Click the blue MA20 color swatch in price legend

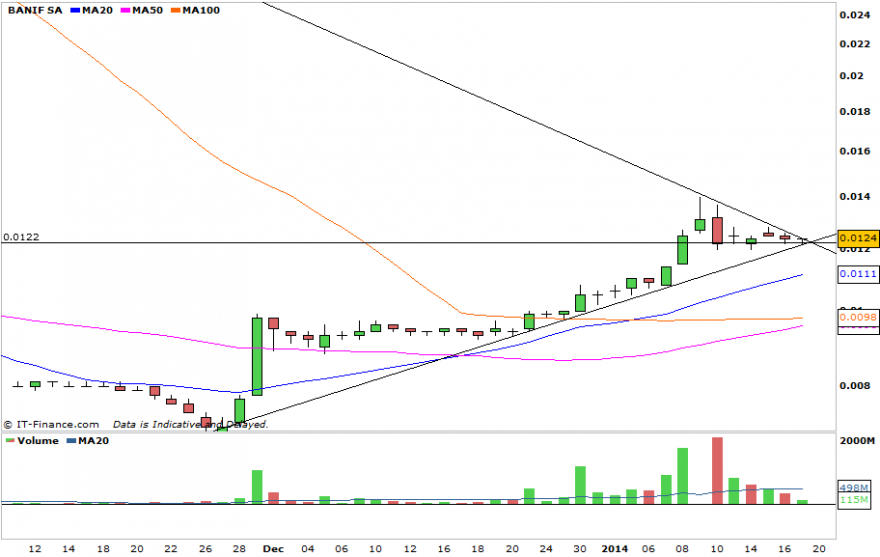[x=75, y=11]
